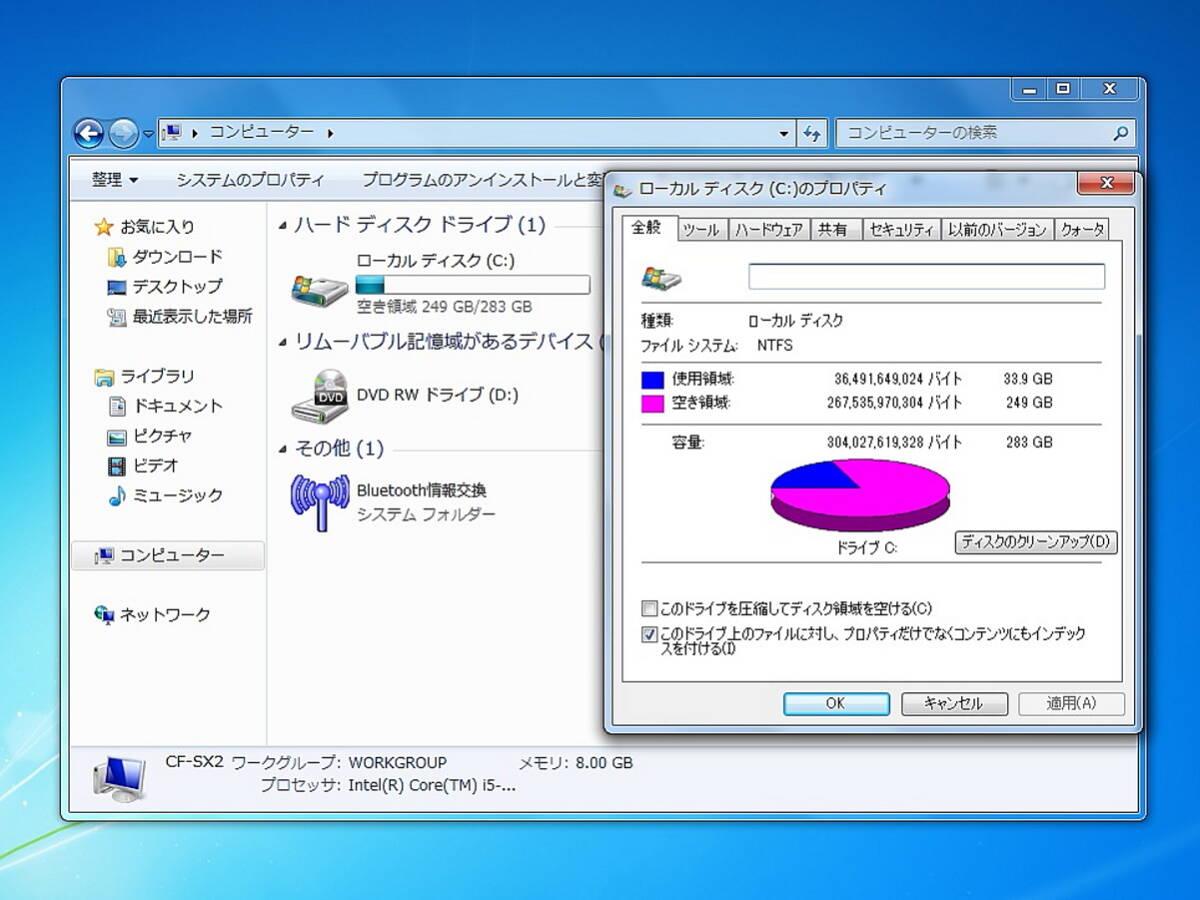This screenshot has width=1200, height=900.
Task: Click the コンピューターの検索 search field
Action: point(985,133)
